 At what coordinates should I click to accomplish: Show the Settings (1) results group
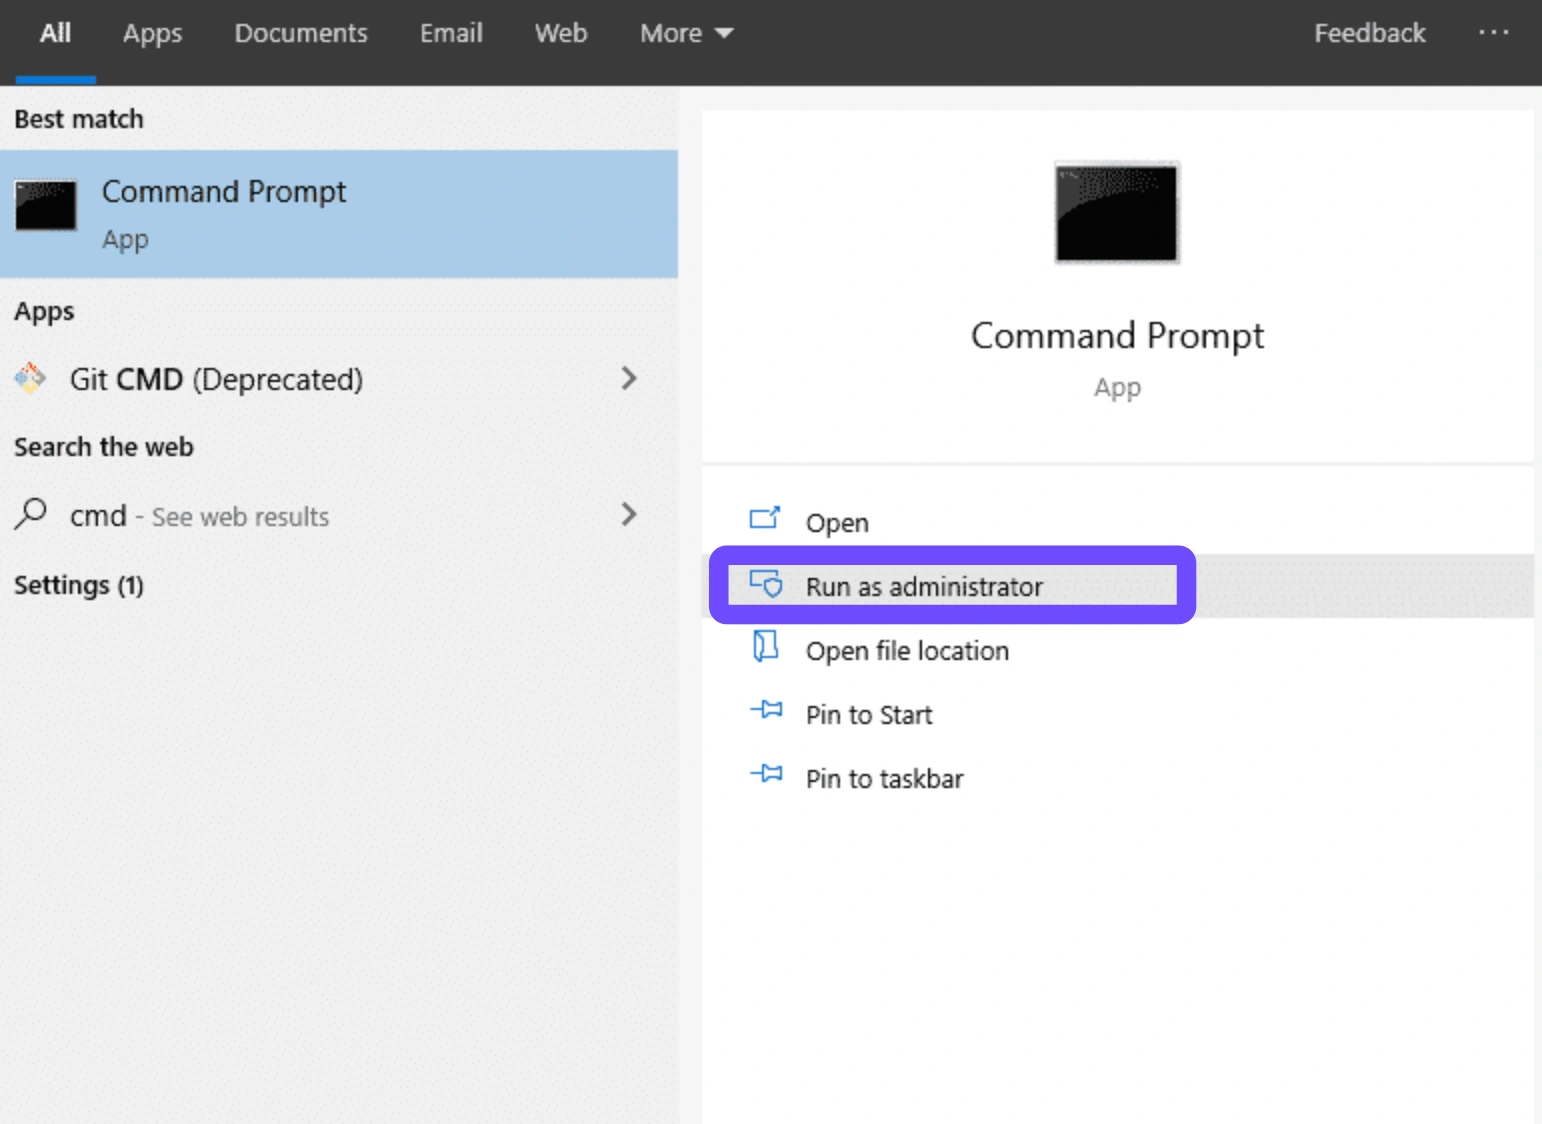tap(79, 585)
